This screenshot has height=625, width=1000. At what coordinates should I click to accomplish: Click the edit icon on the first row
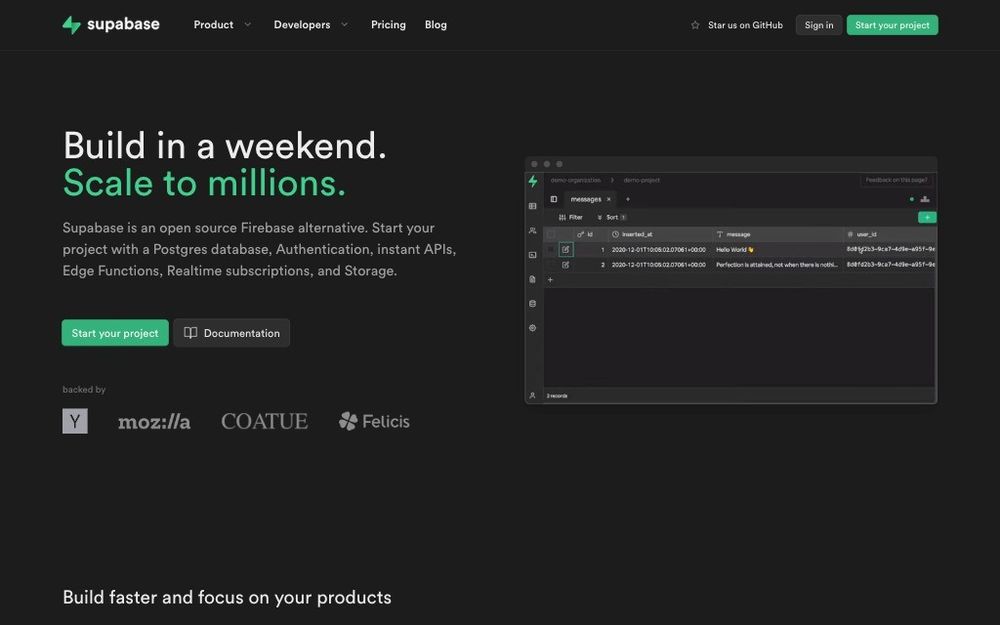click(x=566, y=249)
